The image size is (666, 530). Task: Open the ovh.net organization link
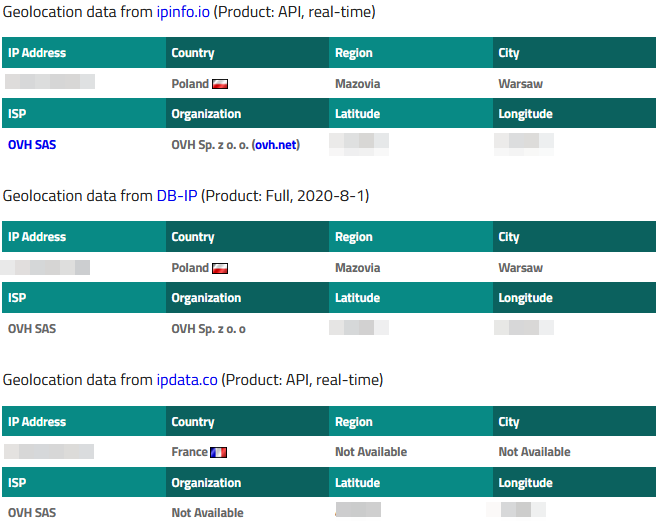[276, 145]
